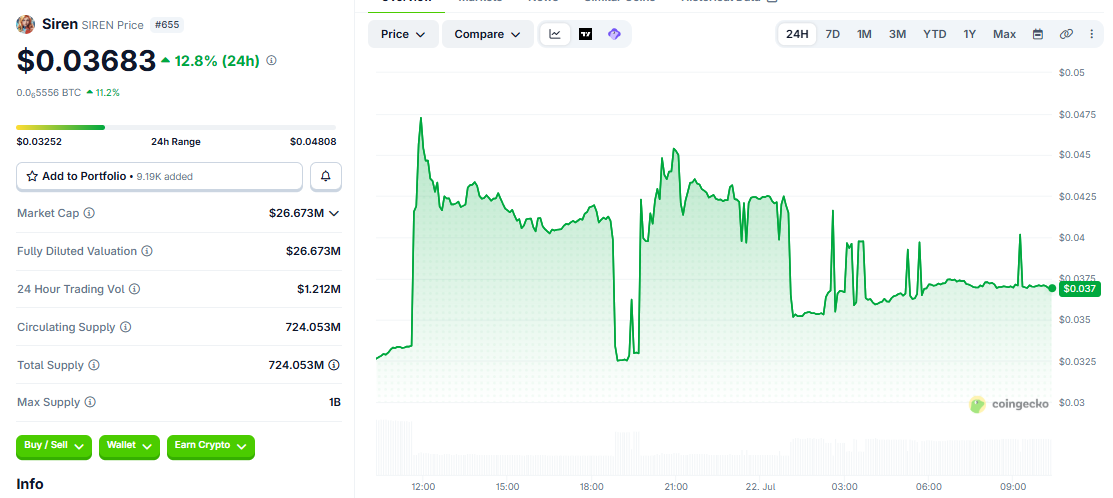The width and height of the screenshot is (1113, 498).
Task: Click the $1.212M trading volume value
Action: click(x=319, y=289)
